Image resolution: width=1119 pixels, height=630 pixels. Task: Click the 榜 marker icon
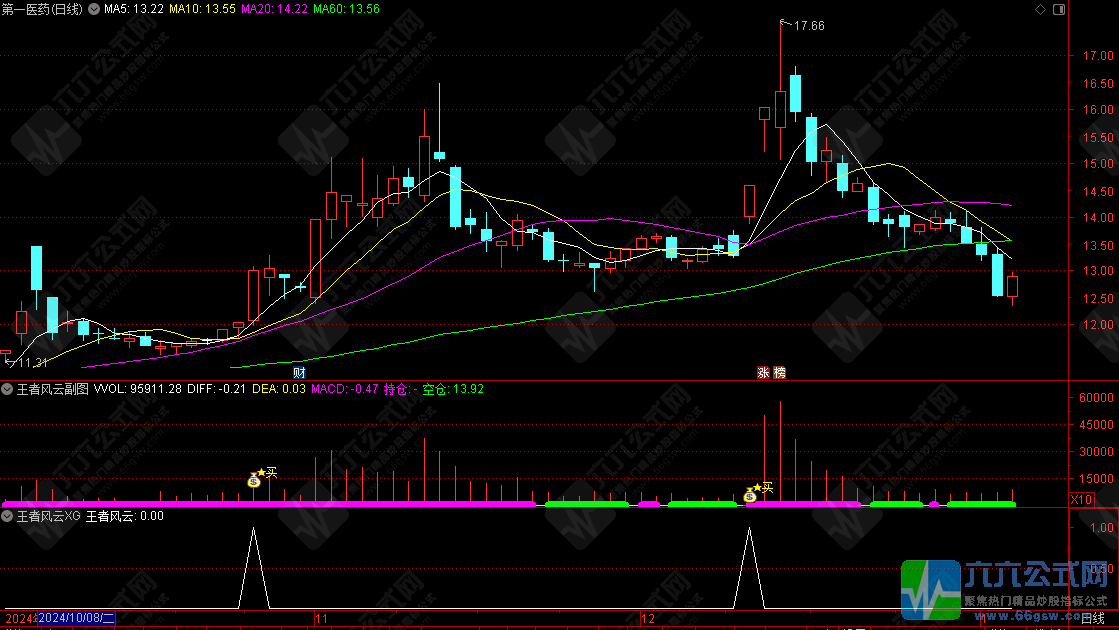pos(779,372)
